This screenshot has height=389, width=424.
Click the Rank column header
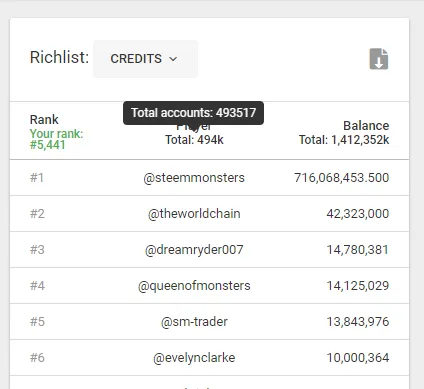click(x=44, y=119)
